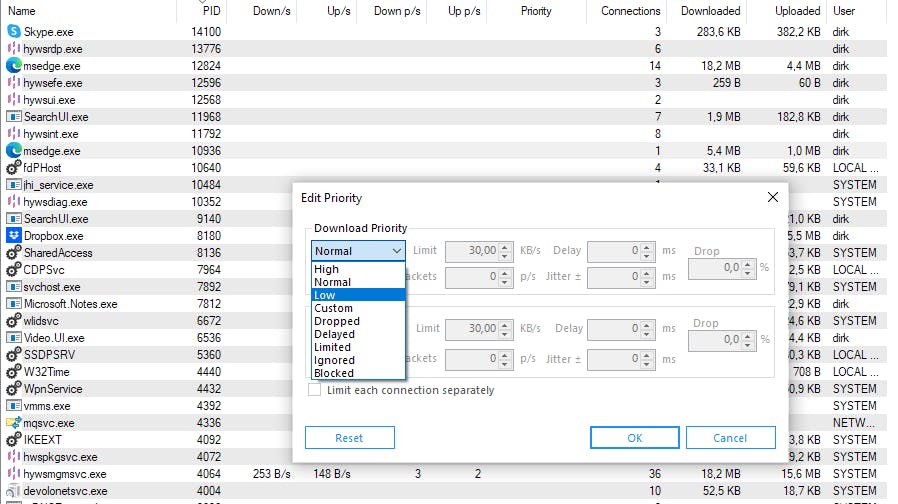Select Delayed priority option
The height and width of the screenshot is (504, 898).
pyautogui.click(x=359, y=334)
